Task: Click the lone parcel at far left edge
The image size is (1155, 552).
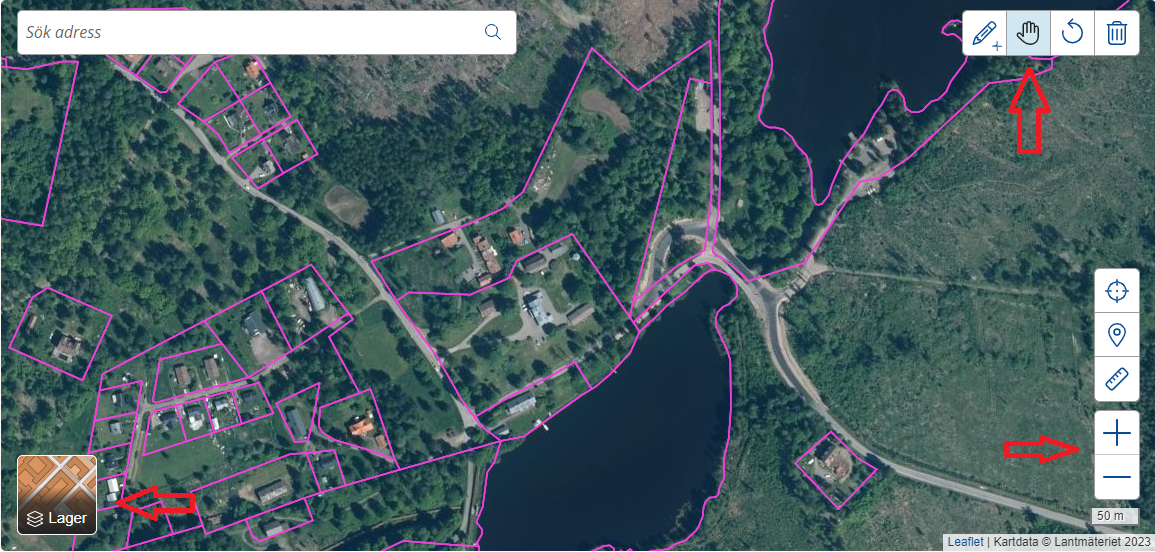Action: click(62, 334)
